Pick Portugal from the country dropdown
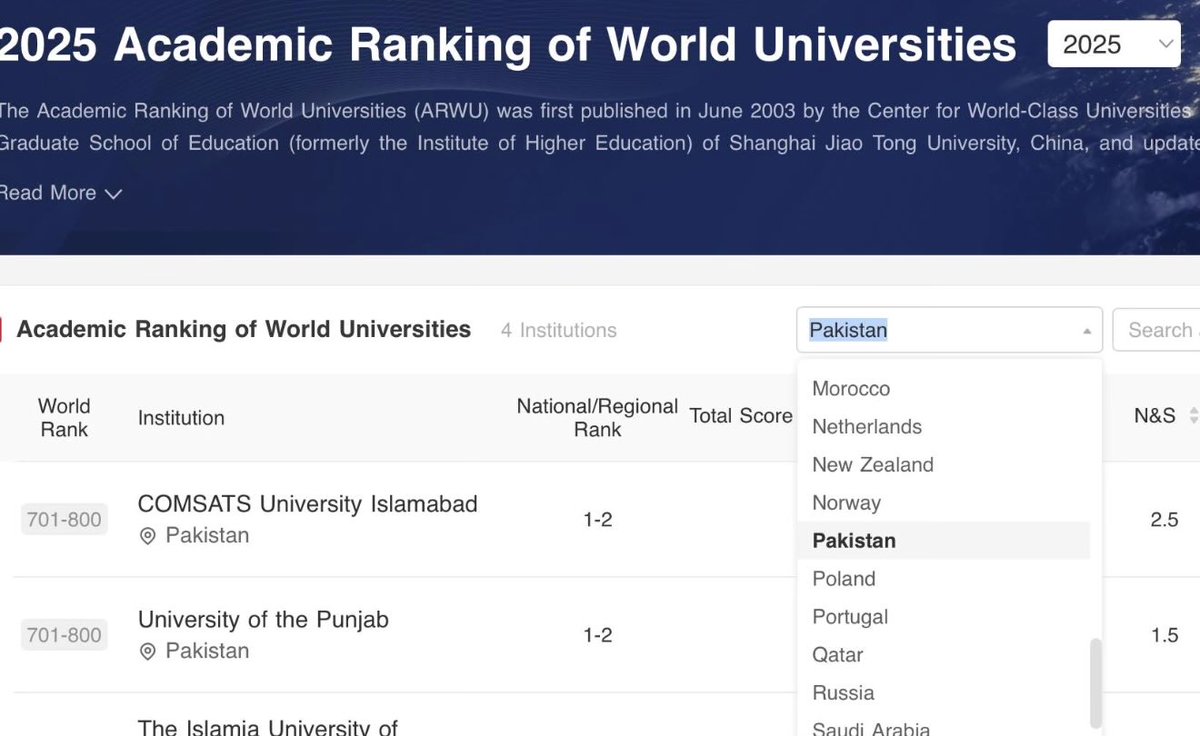 pyautogui.click(x=850, y=616)
